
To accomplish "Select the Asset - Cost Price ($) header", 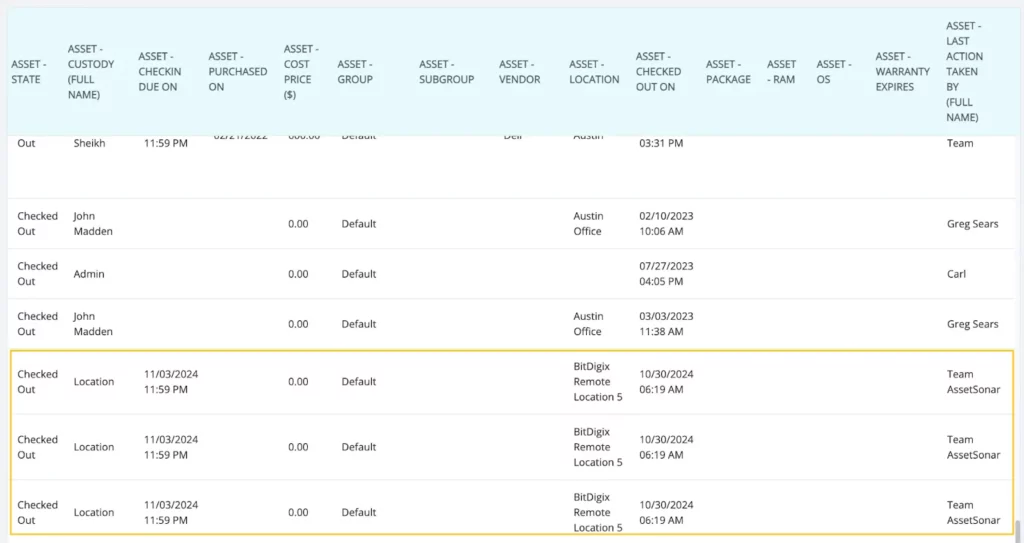I will coord(298,72).
